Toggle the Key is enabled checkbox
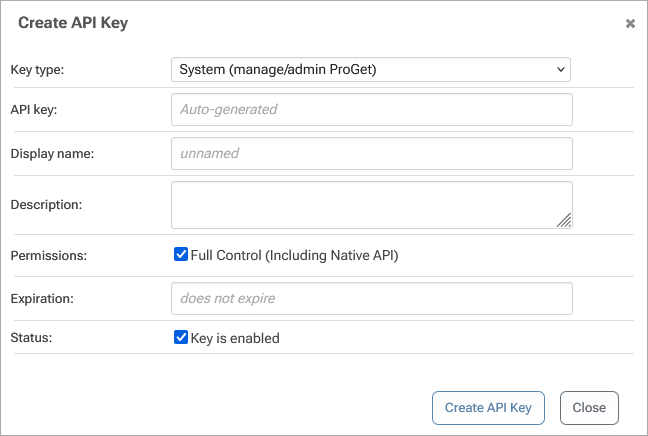 point(181,338)
